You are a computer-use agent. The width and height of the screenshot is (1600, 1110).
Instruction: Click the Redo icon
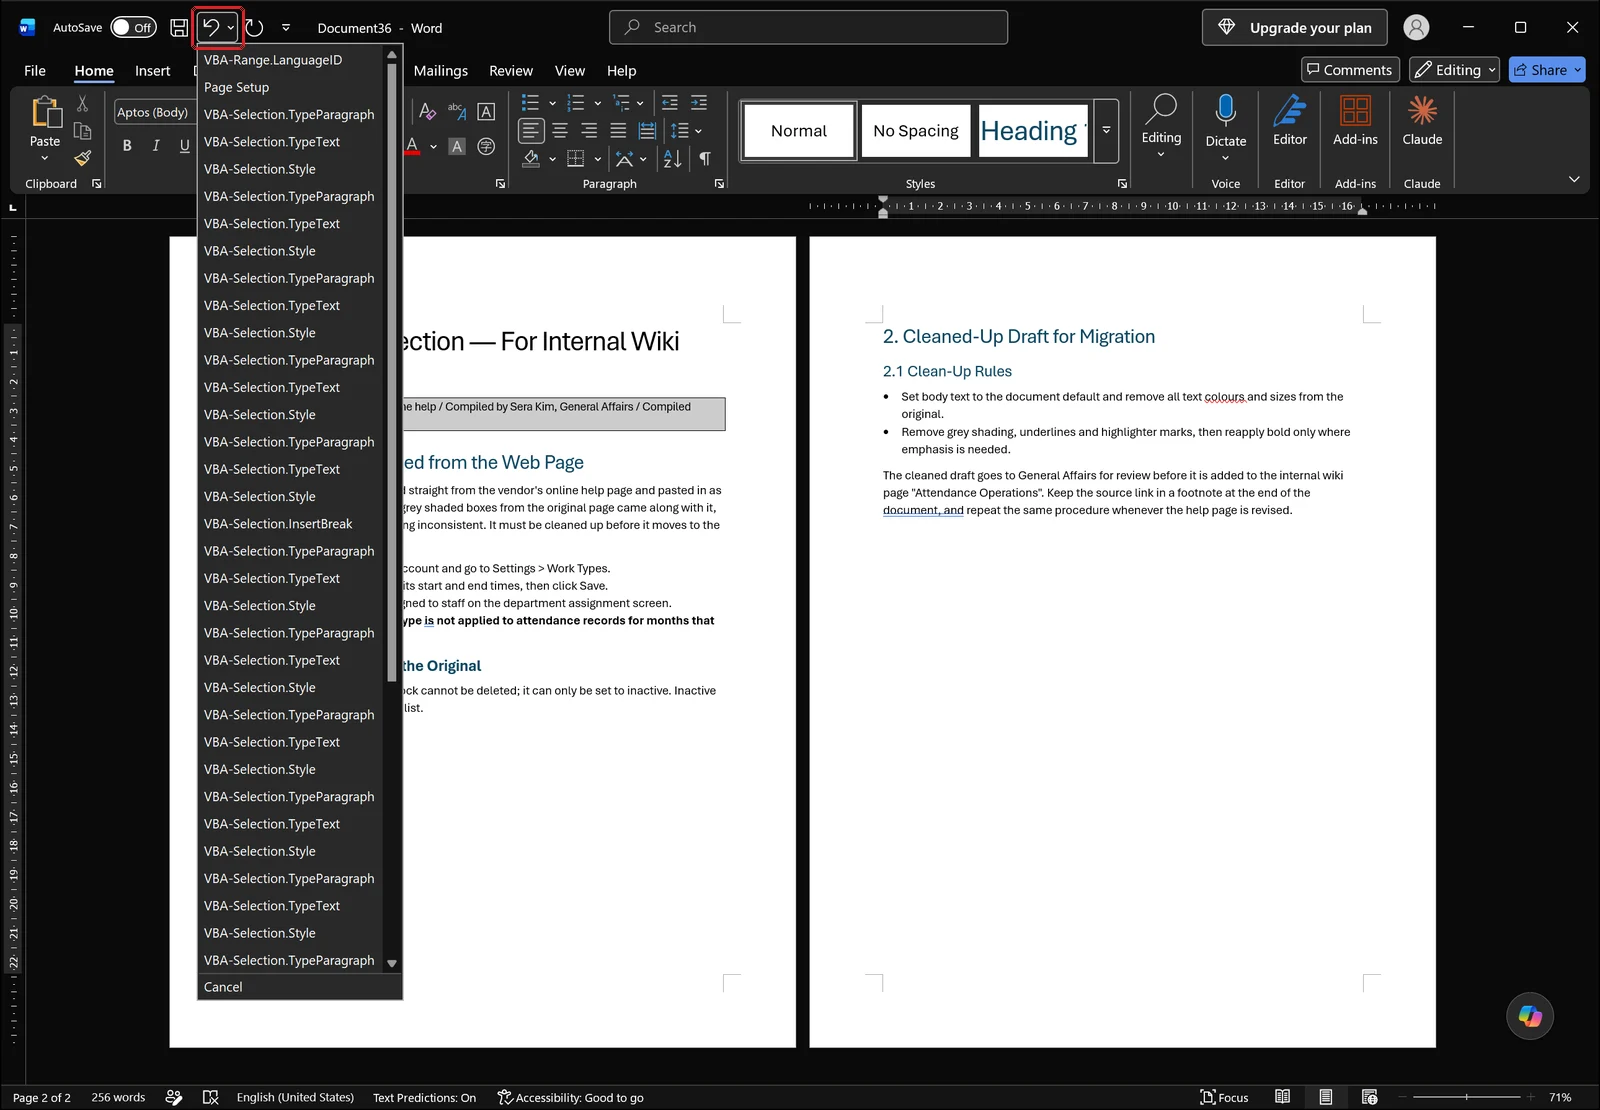pos(255,28)
